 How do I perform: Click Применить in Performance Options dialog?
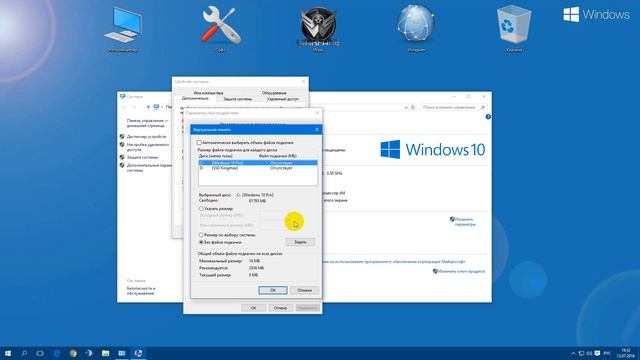pyautogui.click(x=307, y=308)
